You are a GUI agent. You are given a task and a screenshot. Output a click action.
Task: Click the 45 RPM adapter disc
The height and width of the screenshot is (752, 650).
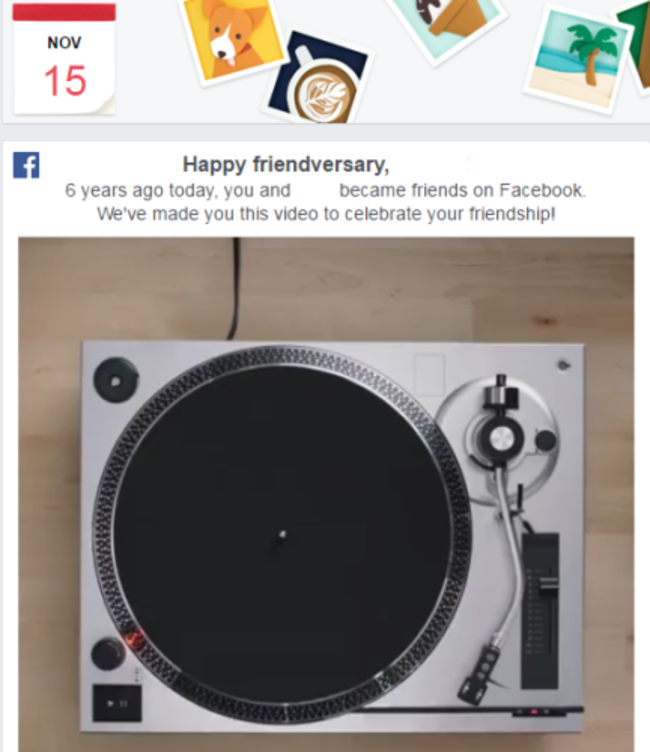pyautogui.click(x=116, y=381)
